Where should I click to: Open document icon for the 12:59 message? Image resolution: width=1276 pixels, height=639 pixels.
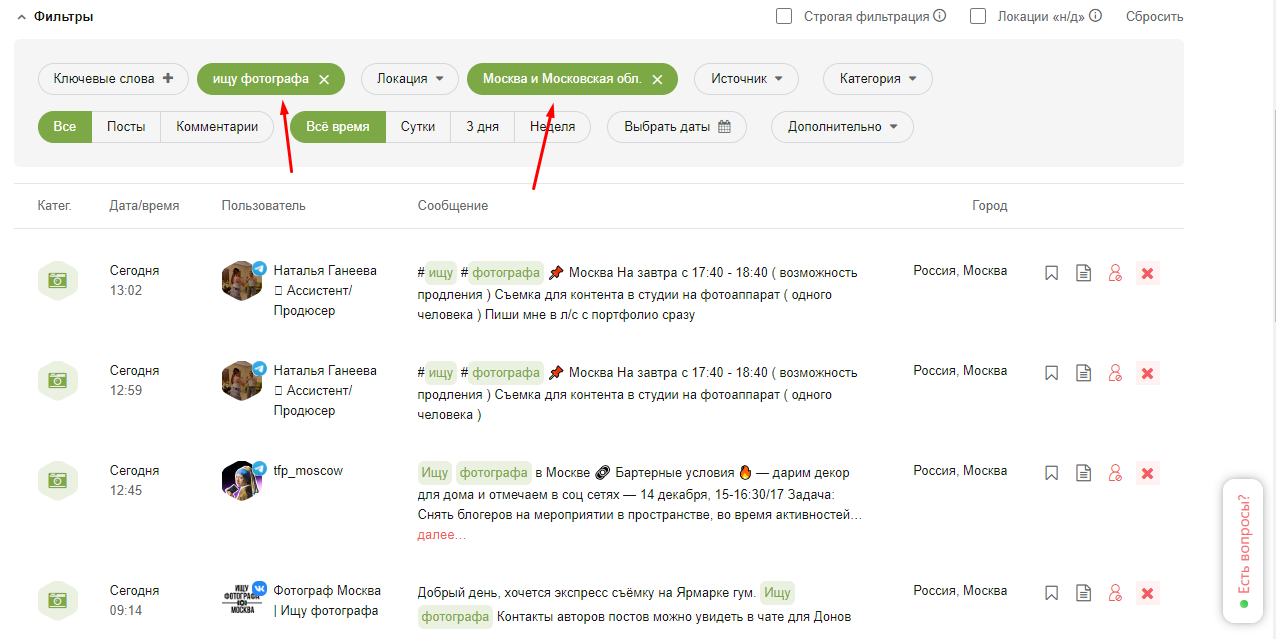click(x=1083, y=373)
